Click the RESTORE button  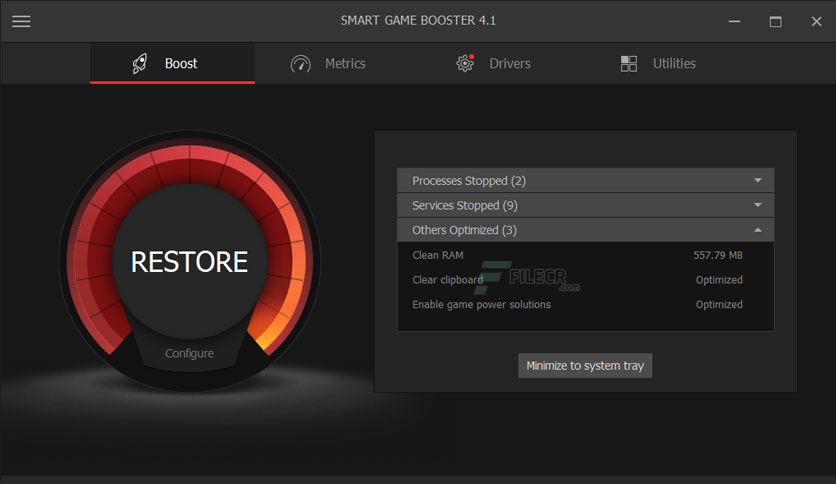pyautogui.click(x=189, y=262)
